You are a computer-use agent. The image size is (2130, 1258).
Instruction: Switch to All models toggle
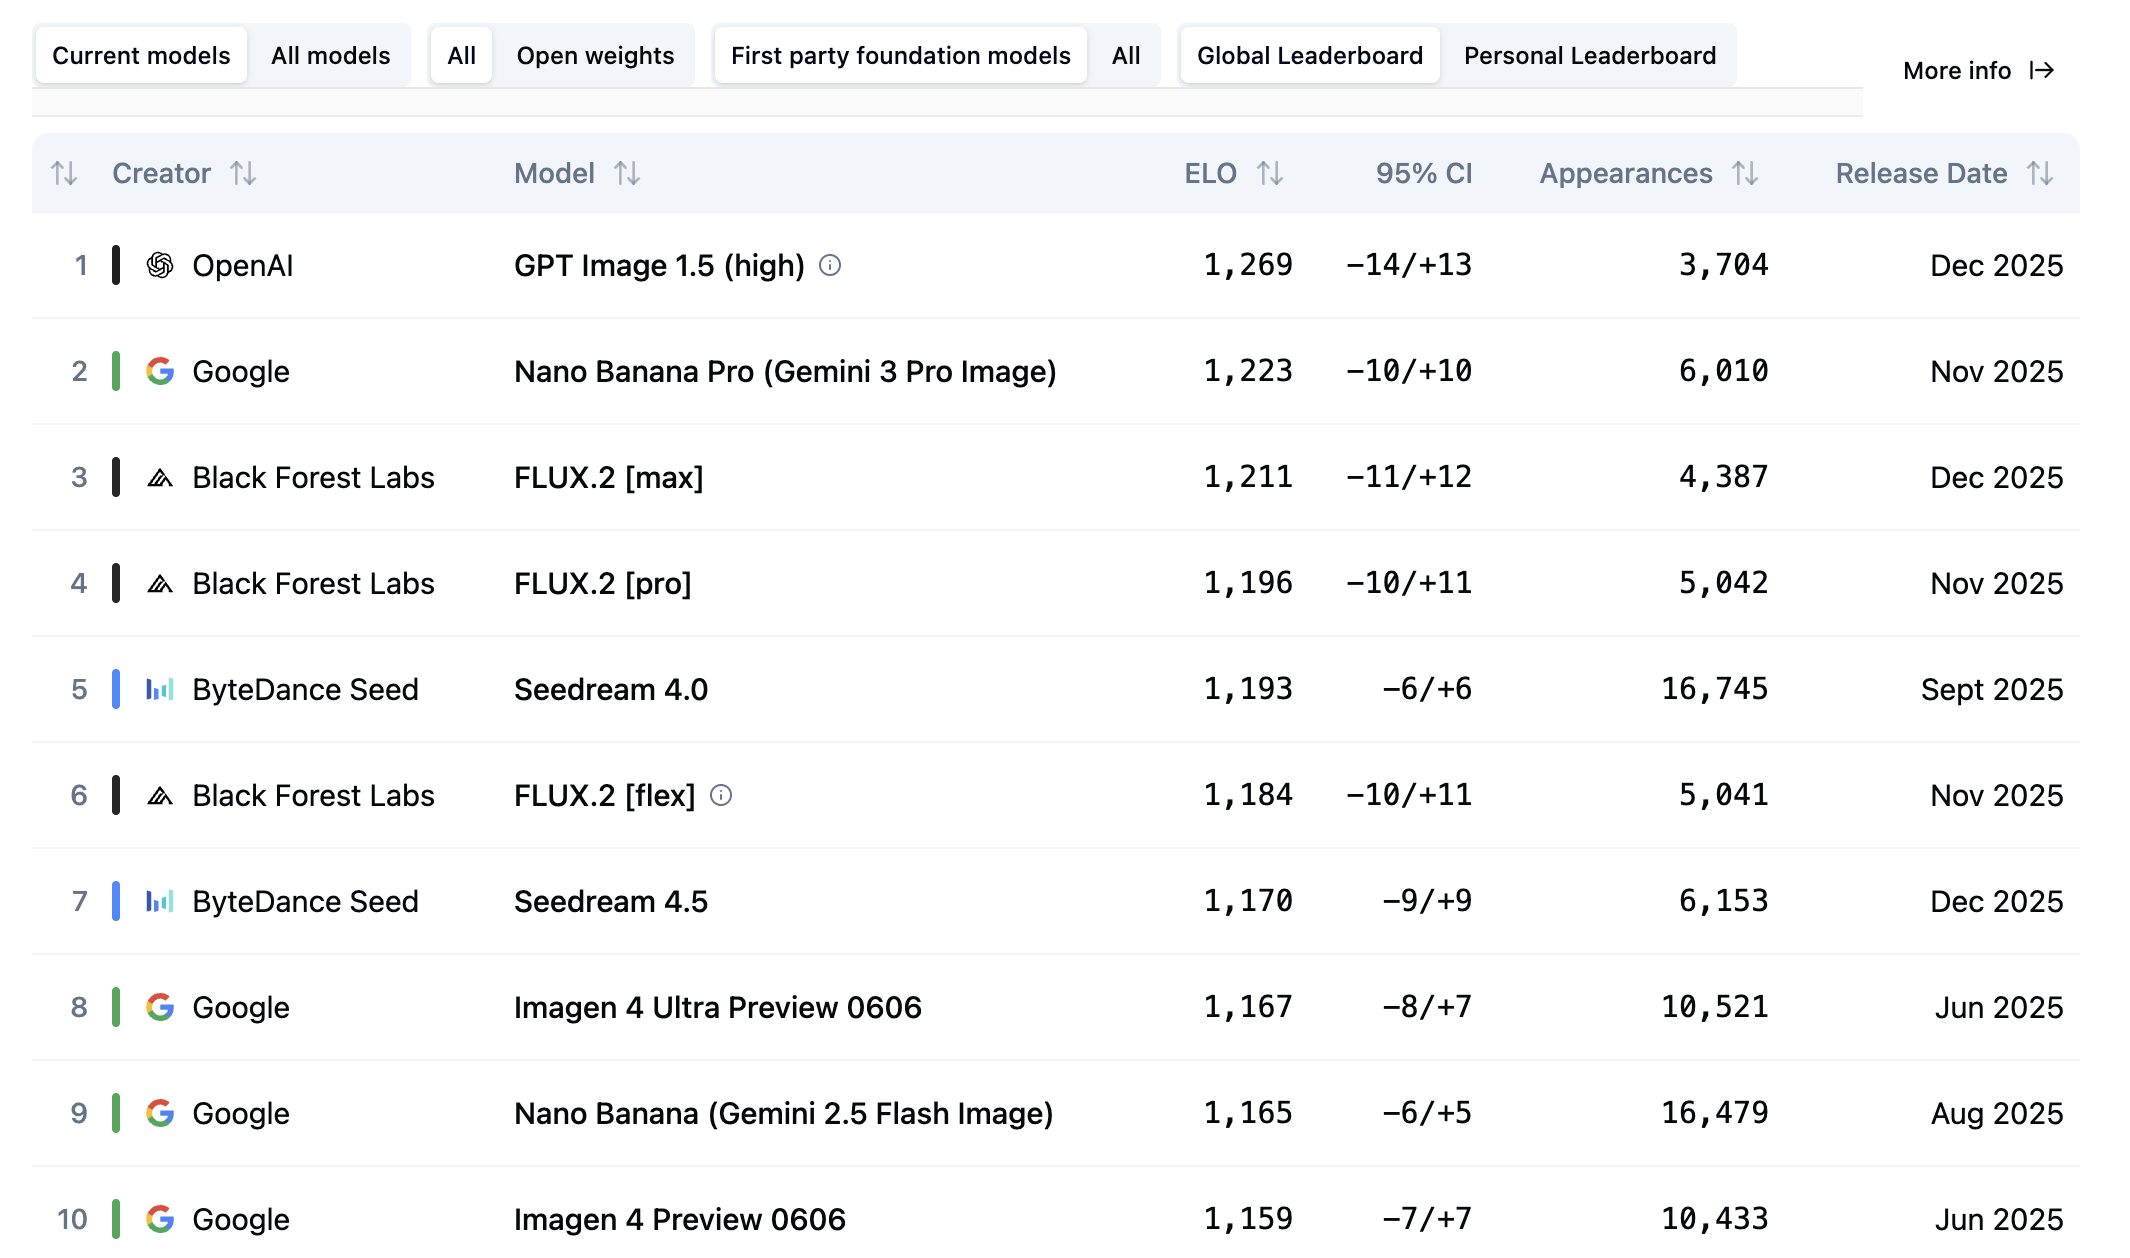(330, 56)
